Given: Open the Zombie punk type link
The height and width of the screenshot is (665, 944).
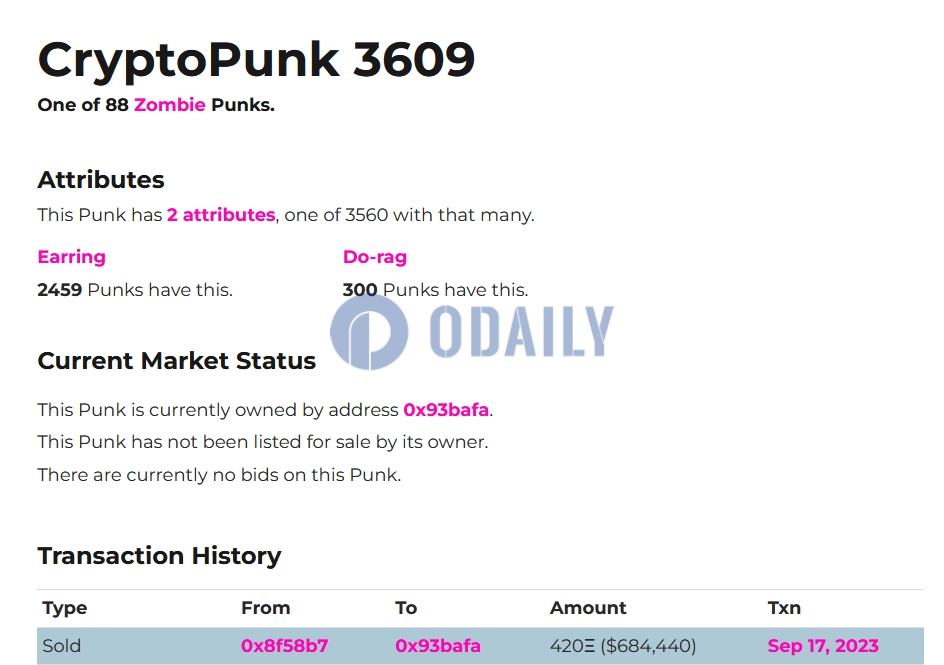Looking at the screenshot, I should (x=169, y=105).
